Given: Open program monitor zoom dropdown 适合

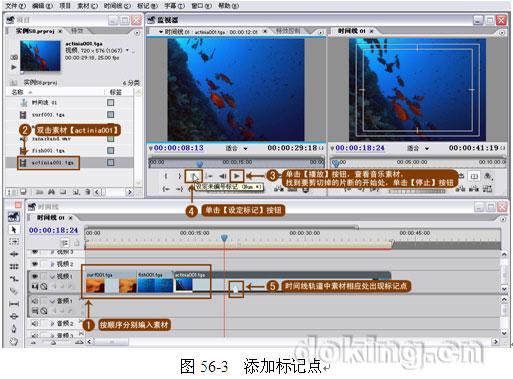Looking at the screenshot, I should pyautogui.click(x=418, y=148).
